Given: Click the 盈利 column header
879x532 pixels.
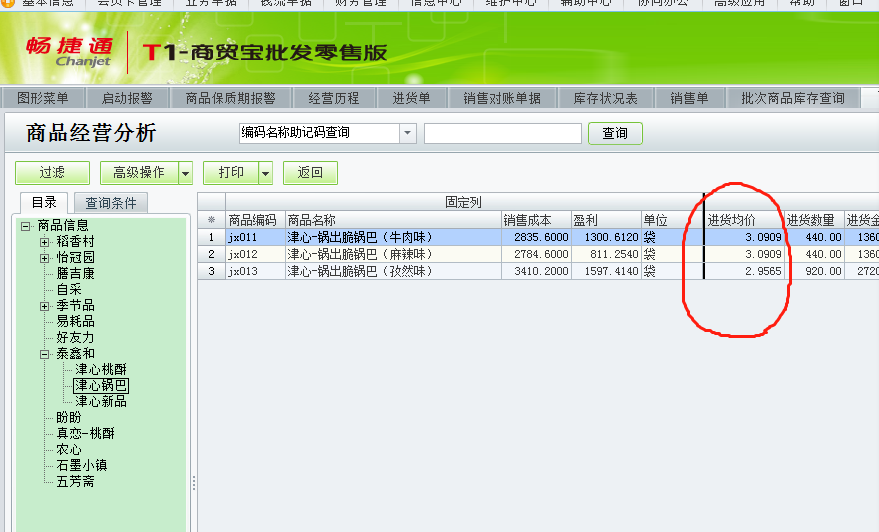Looking at the screenshot, I should coord(606,220).
